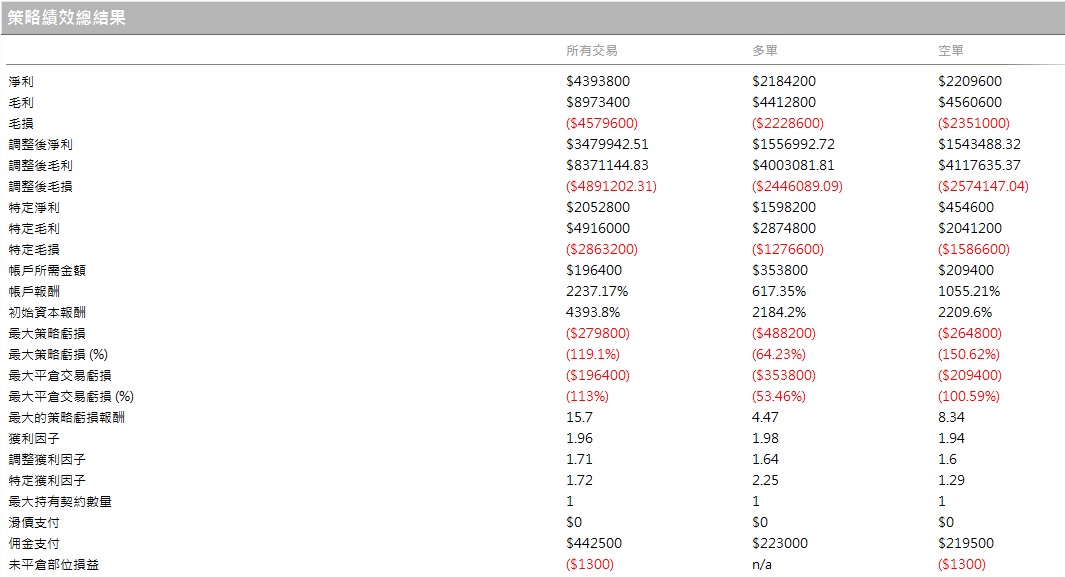The width and height of the screenshot is (1065, 577).
Task: Click the 帳戶報酬 value 2237.17%
Action: 597,292
